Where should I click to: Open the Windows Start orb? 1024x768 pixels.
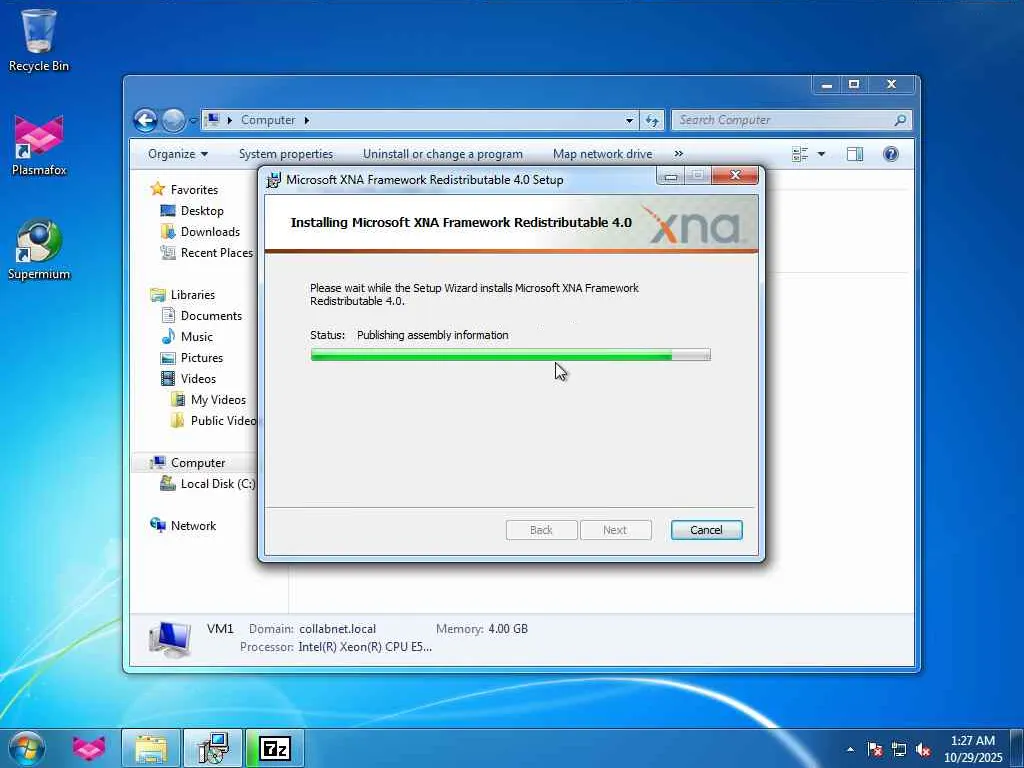pyautogui.click(x=26, y=748)
